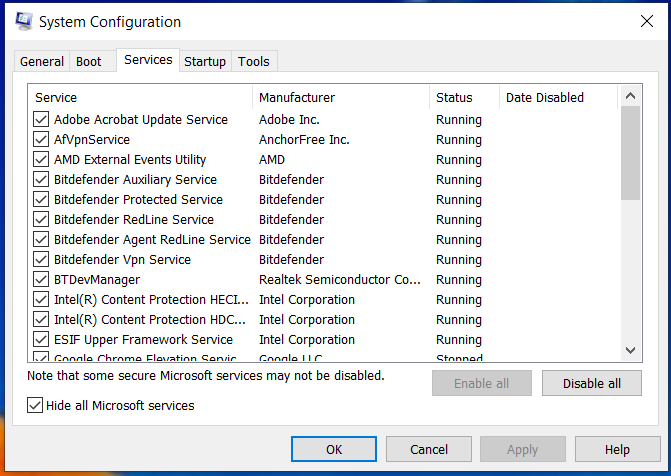The width and height of the screenshot is (671, 476).
Task: Select Bitdefender RedLine Service name
Action: point(134,220)
